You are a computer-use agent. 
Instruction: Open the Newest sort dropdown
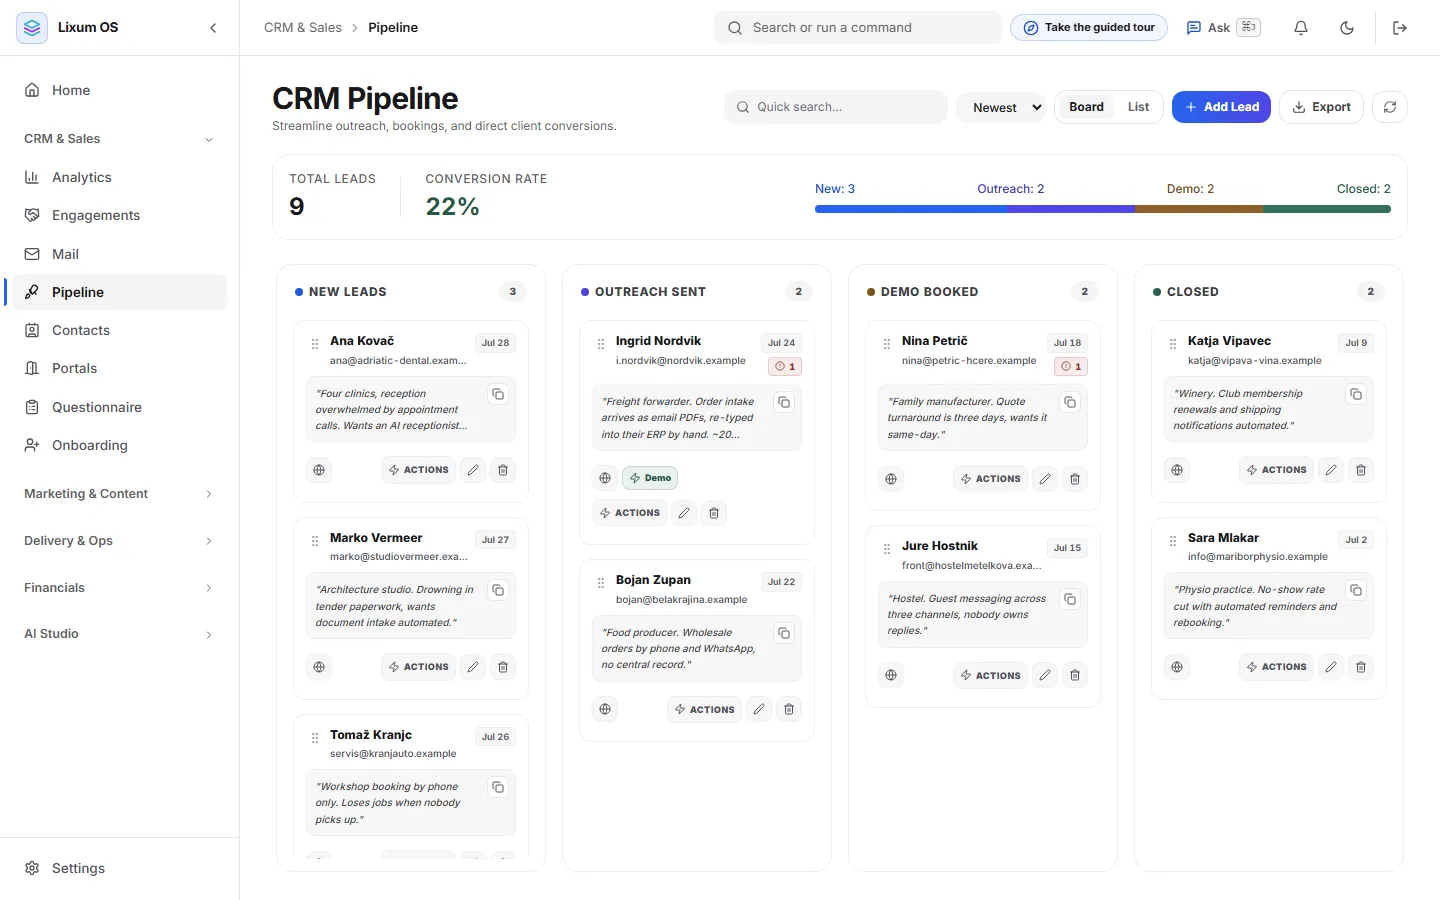[1001, 107]
